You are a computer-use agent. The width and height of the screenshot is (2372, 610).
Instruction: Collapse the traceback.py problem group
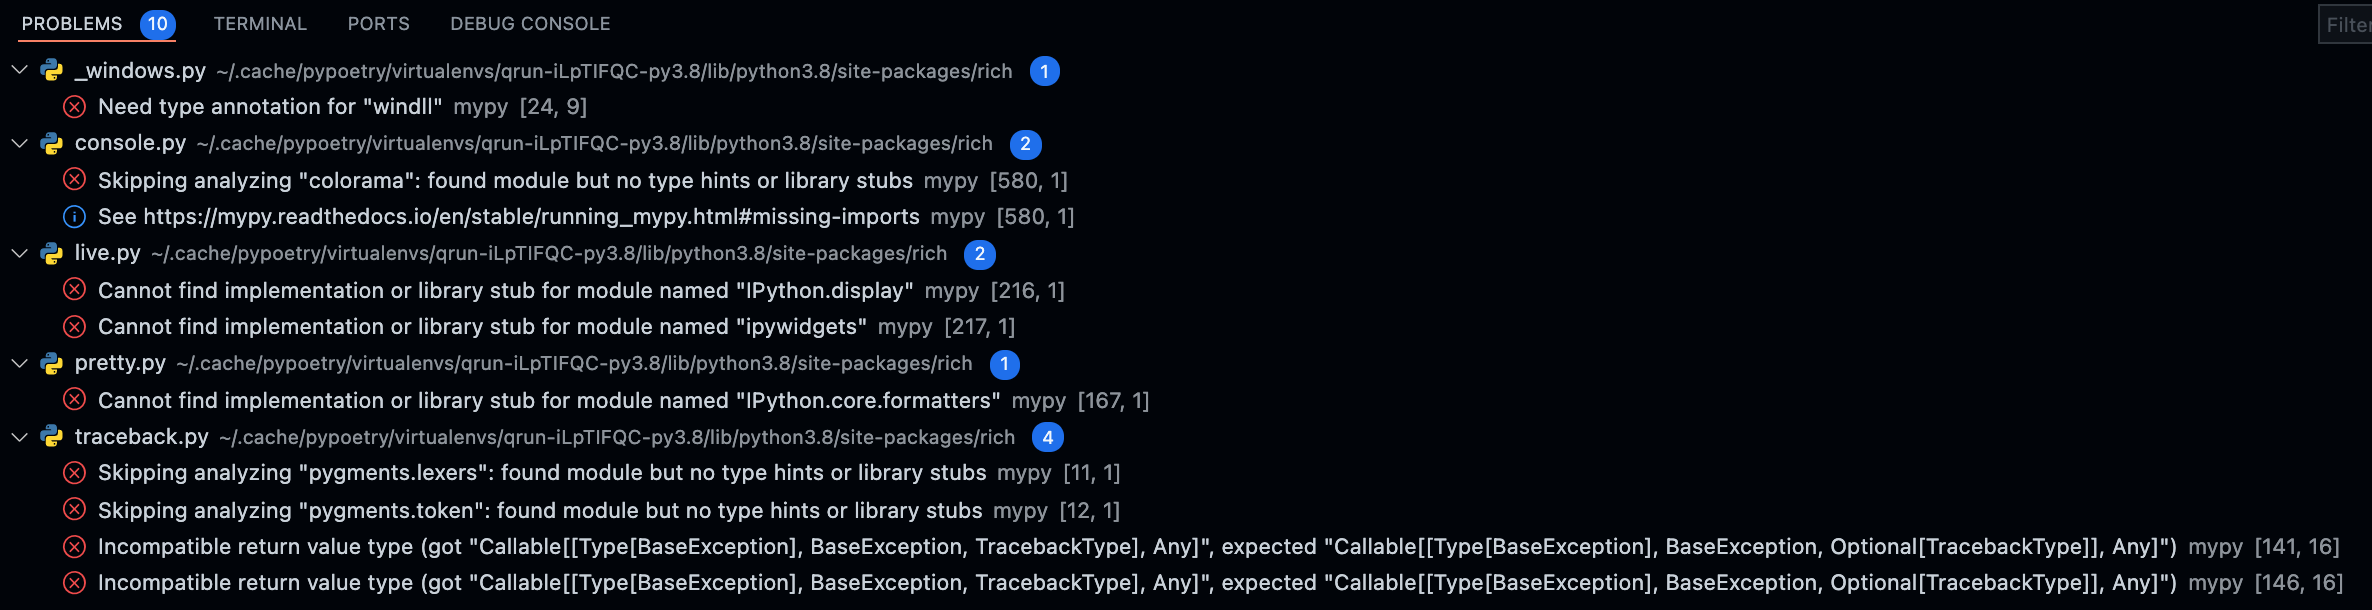[18, 436]
